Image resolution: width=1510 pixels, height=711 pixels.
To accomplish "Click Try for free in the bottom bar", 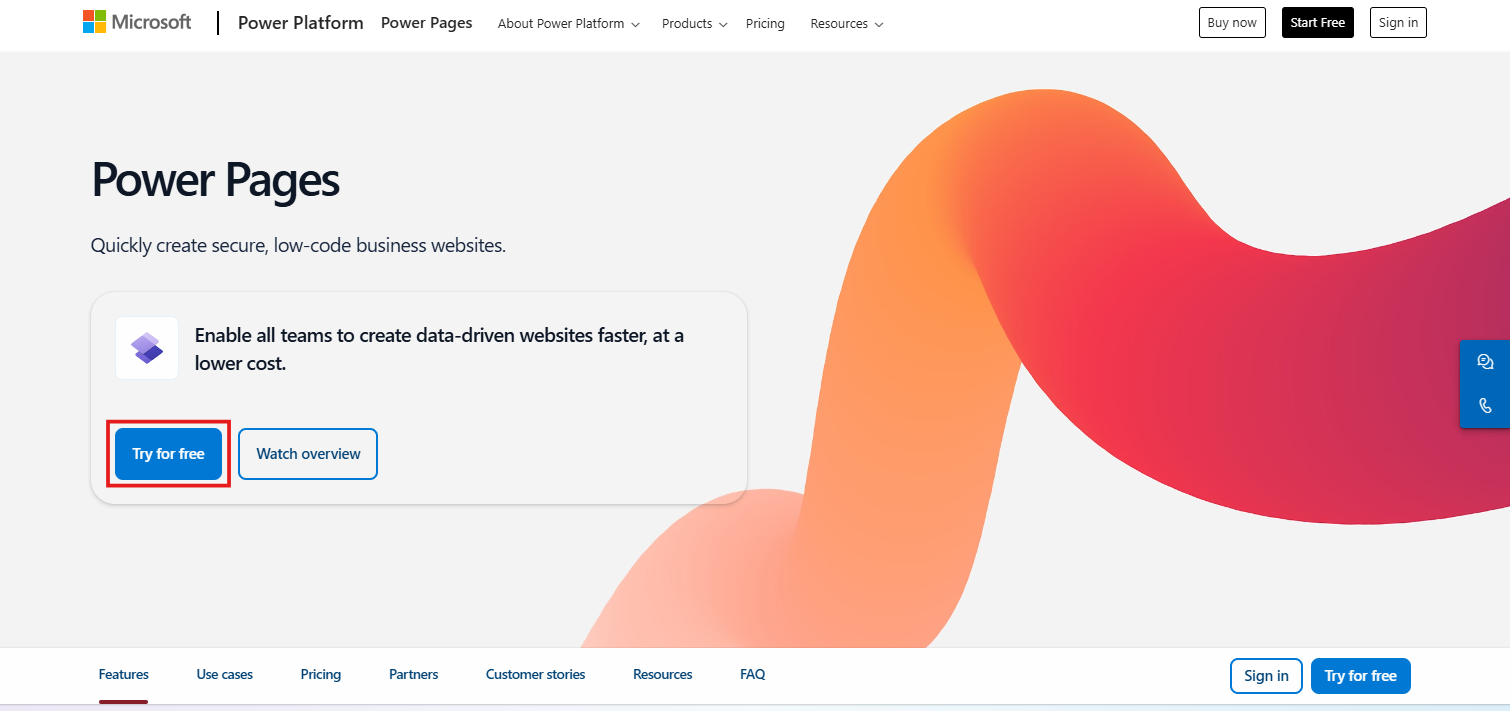I will coord(1360,675).
